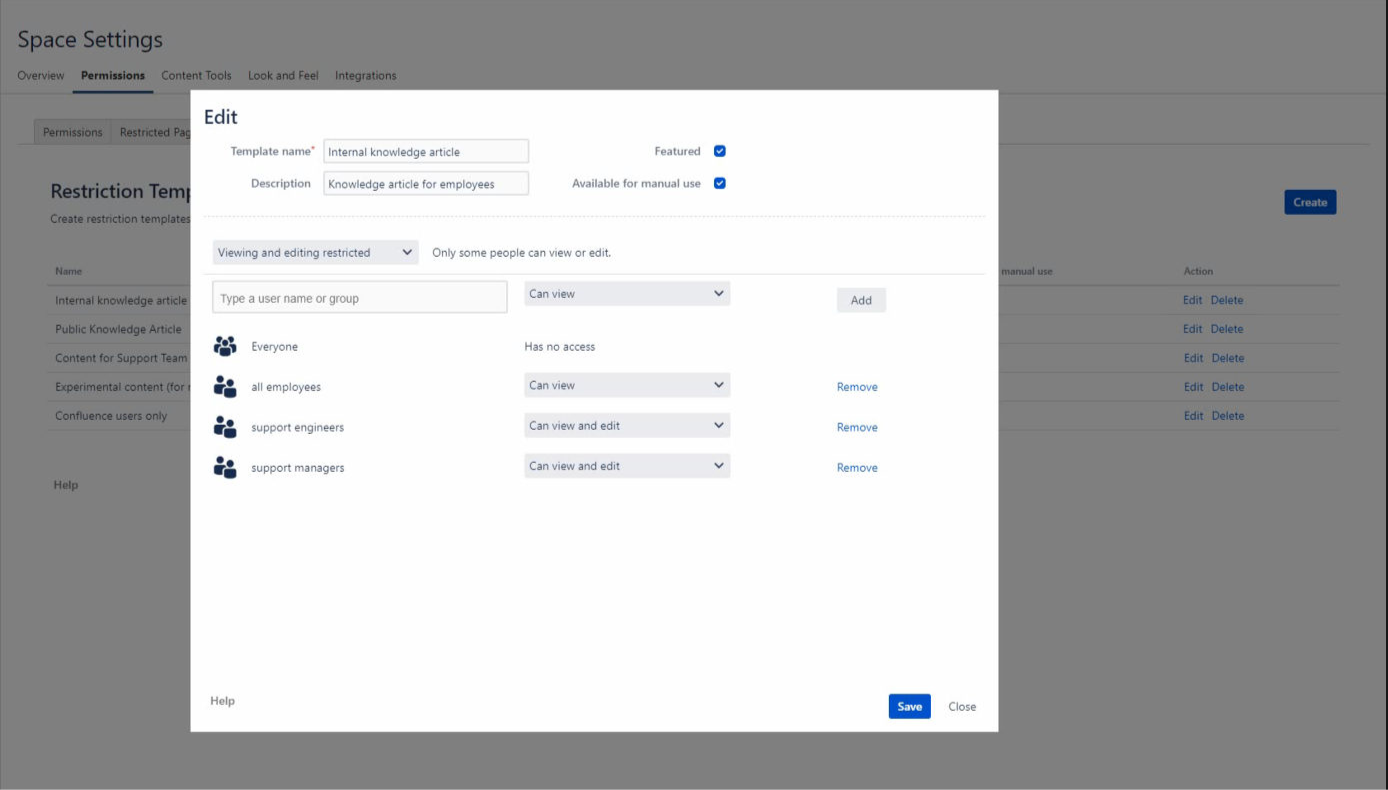Open the Integrations tab
1388x790 pixels.
pyautogui.click(x=365, y=75)
